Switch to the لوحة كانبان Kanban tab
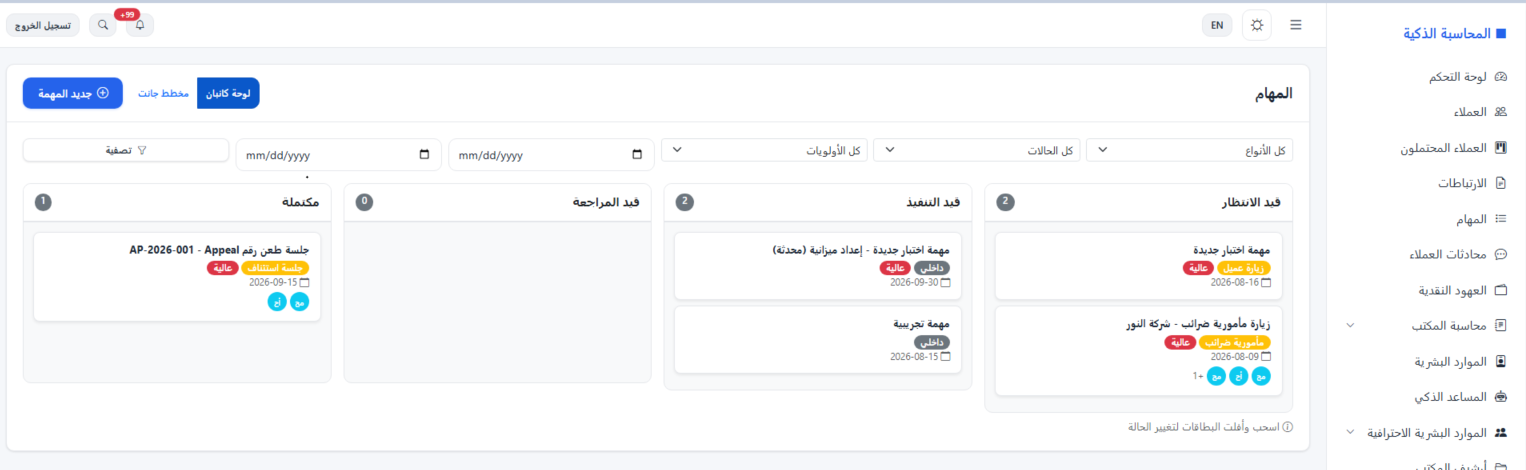Screen dimensions: 1526x470 (228, 93)
